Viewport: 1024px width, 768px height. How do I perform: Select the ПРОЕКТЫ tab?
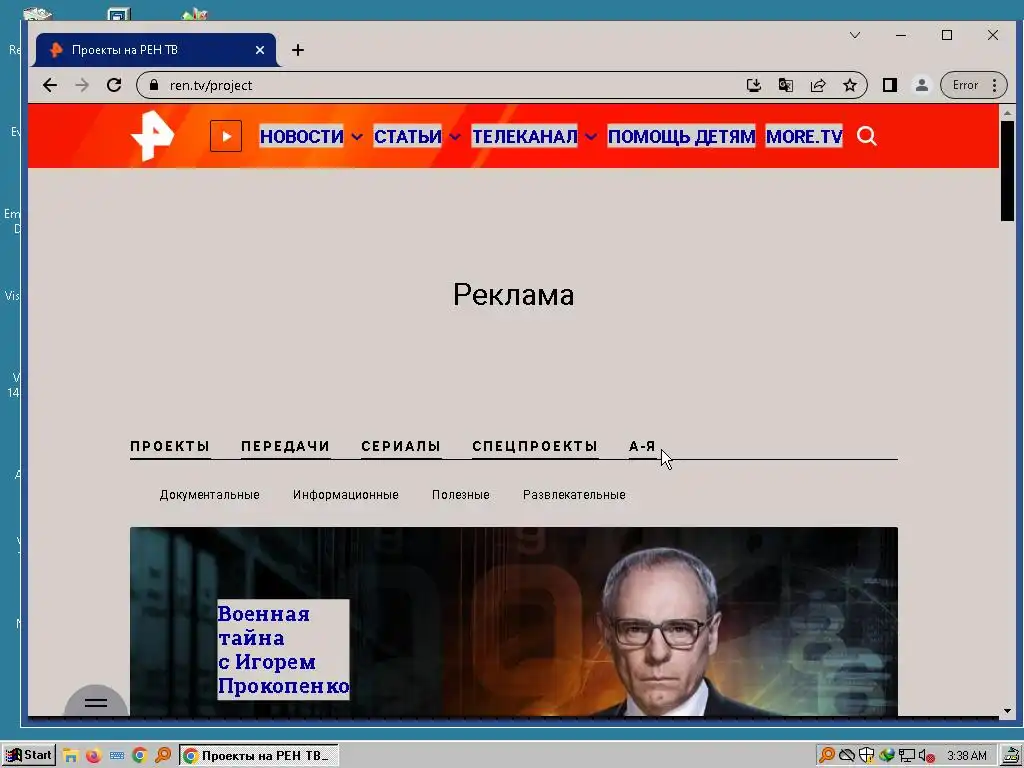click(170, 447)
